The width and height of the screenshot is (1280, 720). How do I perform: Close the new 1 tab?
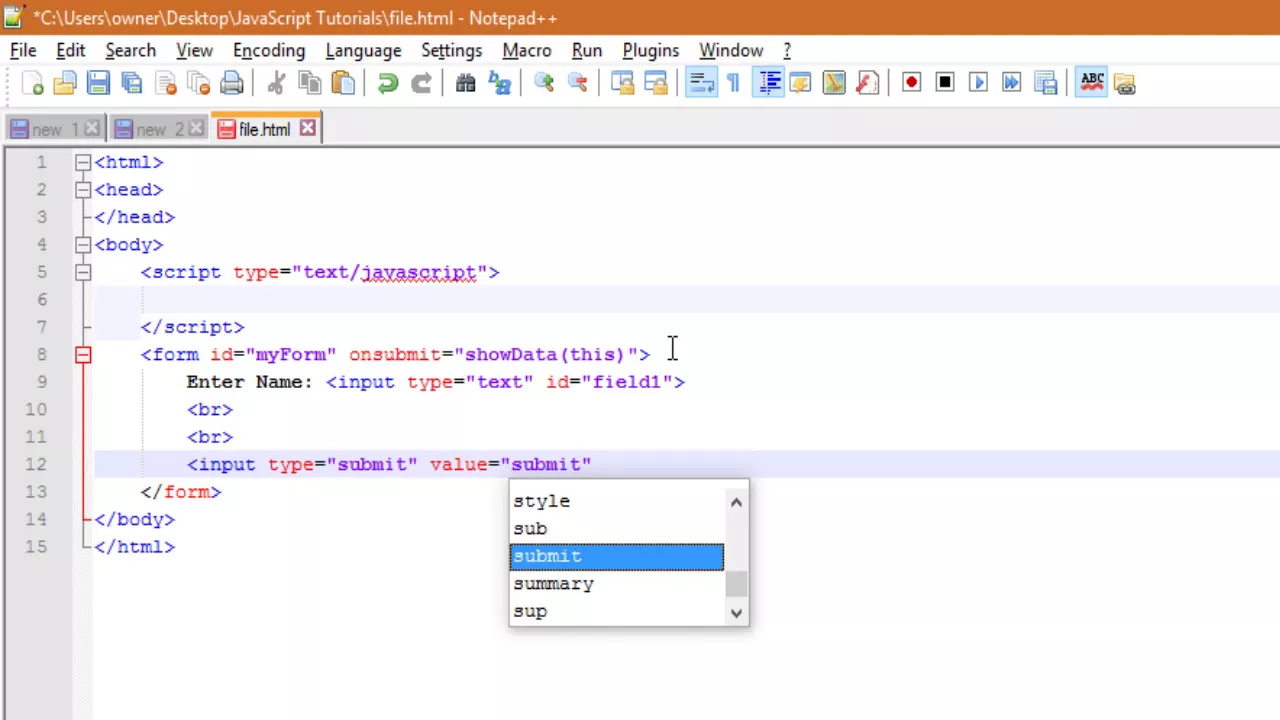92,128
